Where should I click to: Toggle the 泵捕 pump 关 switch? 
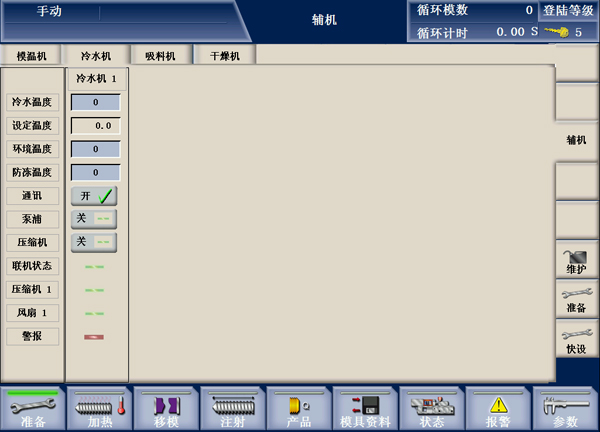pos(94,219)
